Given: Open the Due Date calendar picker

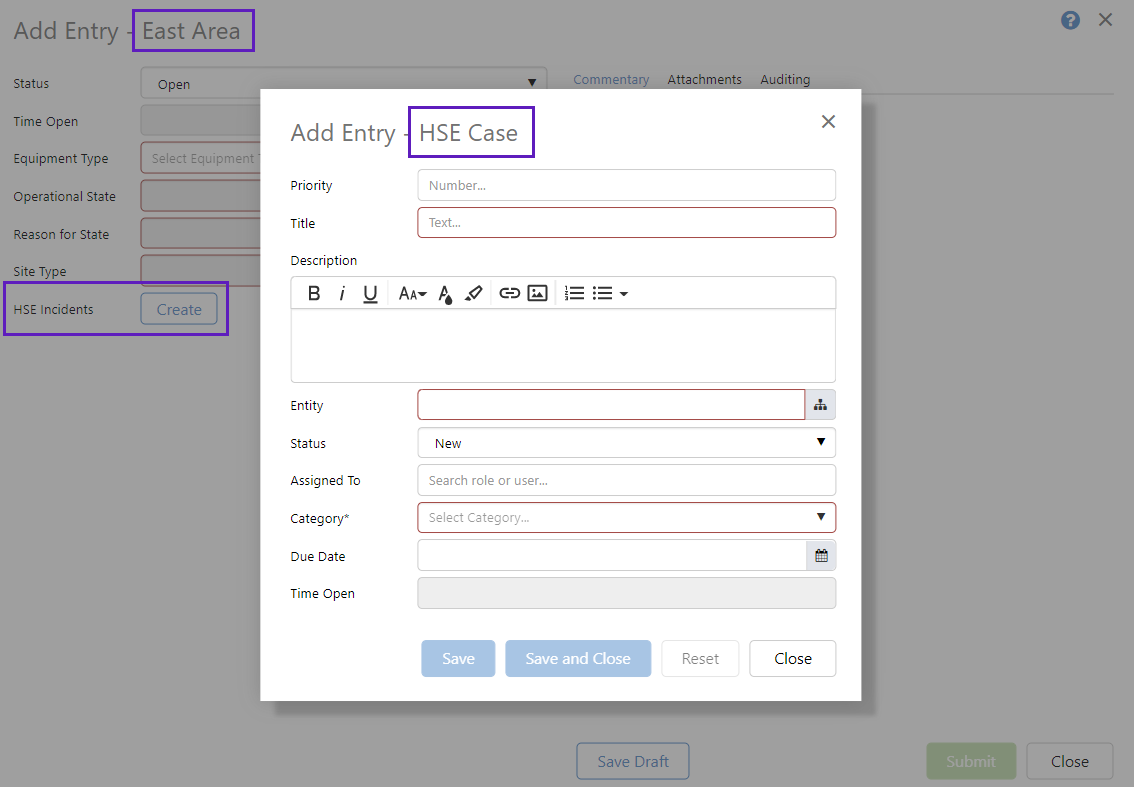Looking at the screenshot, I should (822, 556).
